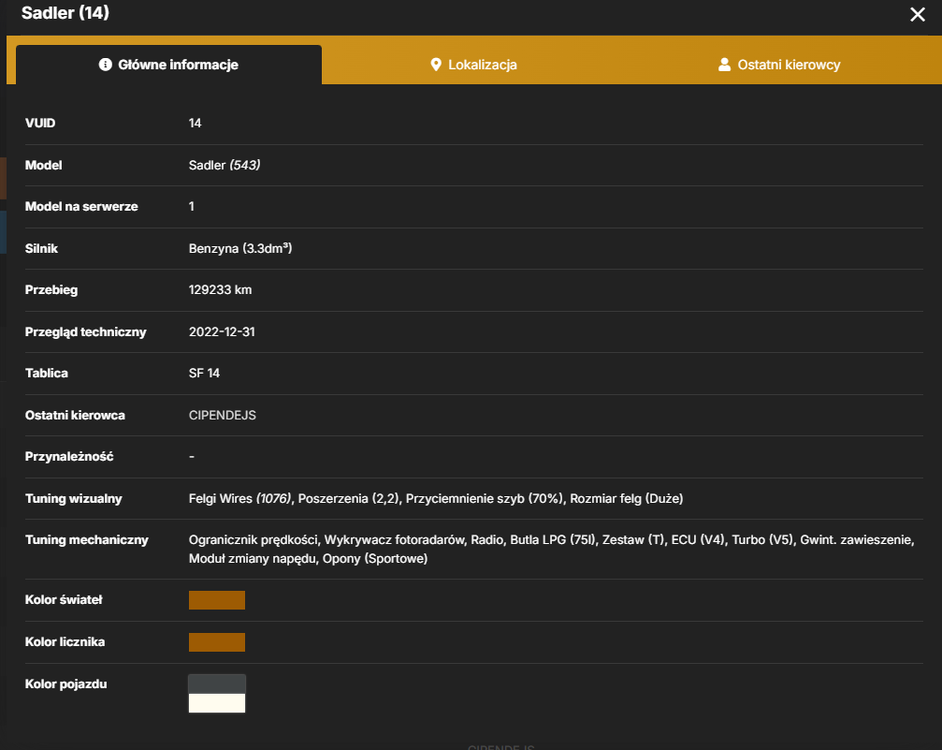Select the Główne informacje tab
The height and width of the screenshot is (750, 942).
tap(169, 64)
